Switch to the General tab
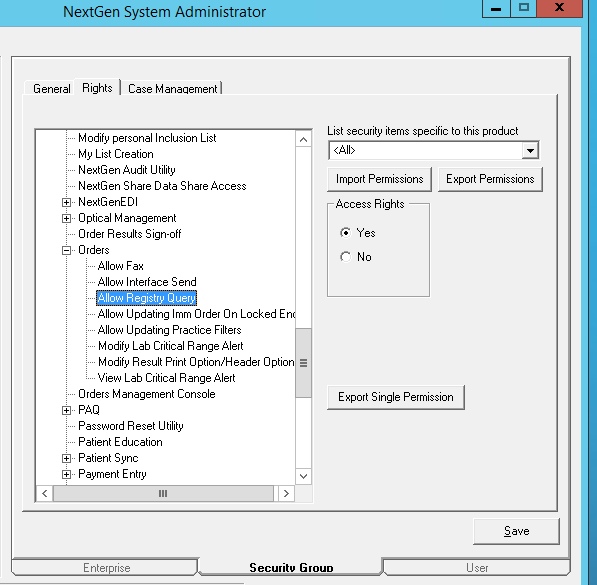This screenshot has height=585, width=597. point(52,89)
